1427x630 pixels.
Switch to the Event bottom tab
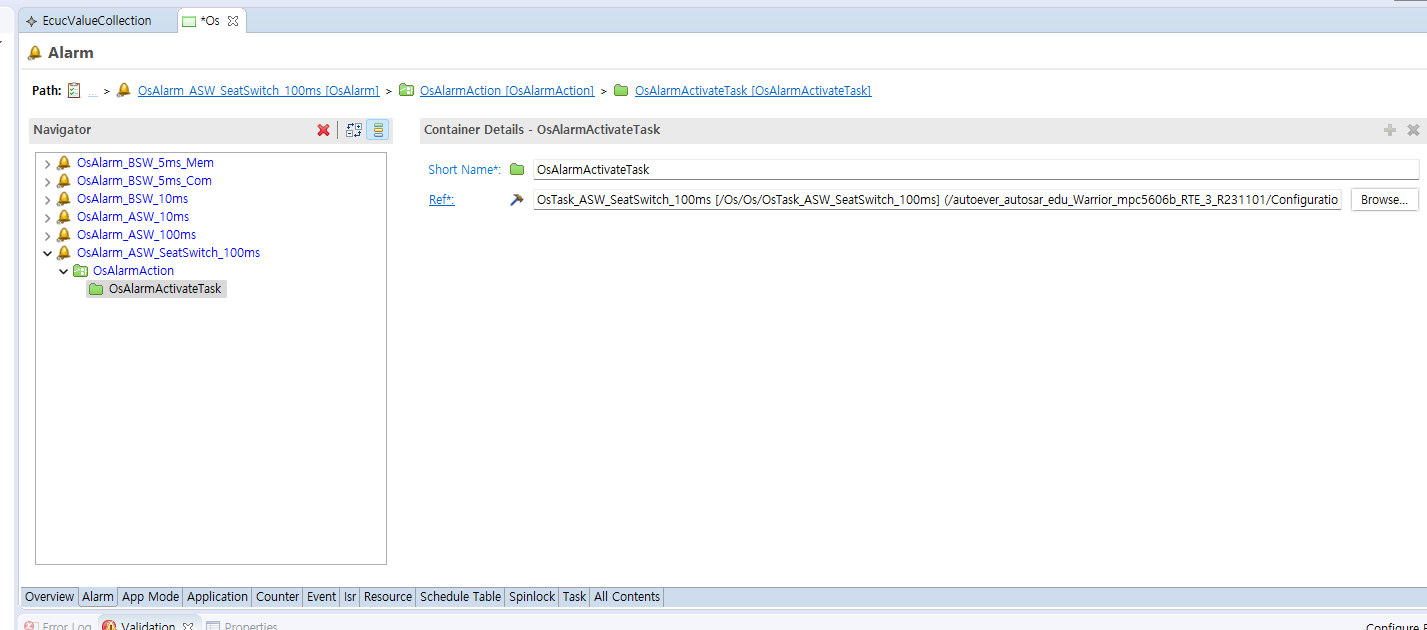(321, 597)
